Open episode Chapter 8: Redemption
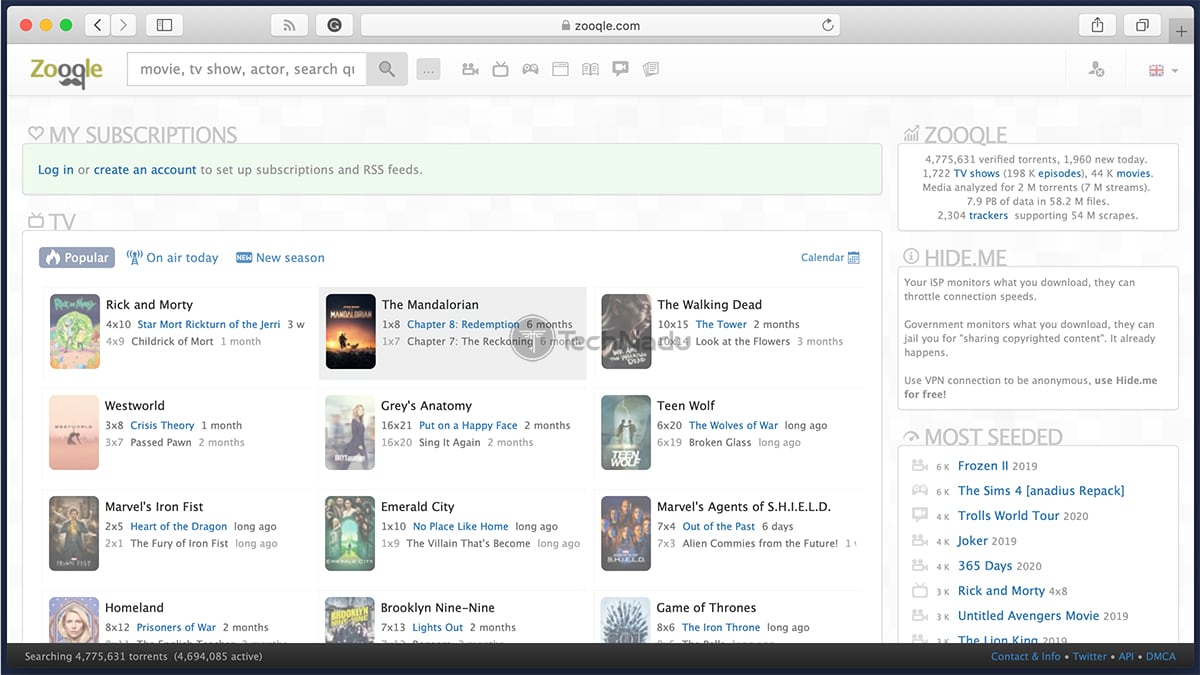 pyautogui.click(x=463, y=324)
